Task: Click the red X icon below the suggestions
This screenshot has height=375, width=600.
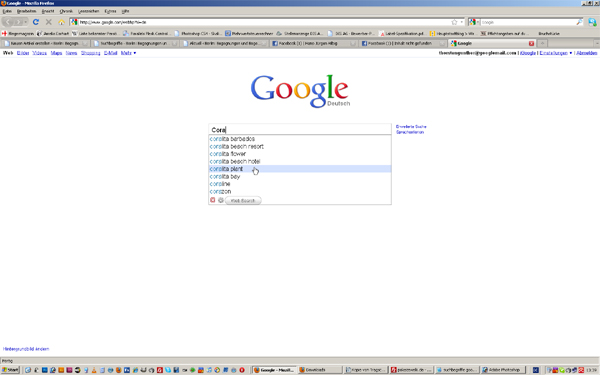Action: point(213,200)
